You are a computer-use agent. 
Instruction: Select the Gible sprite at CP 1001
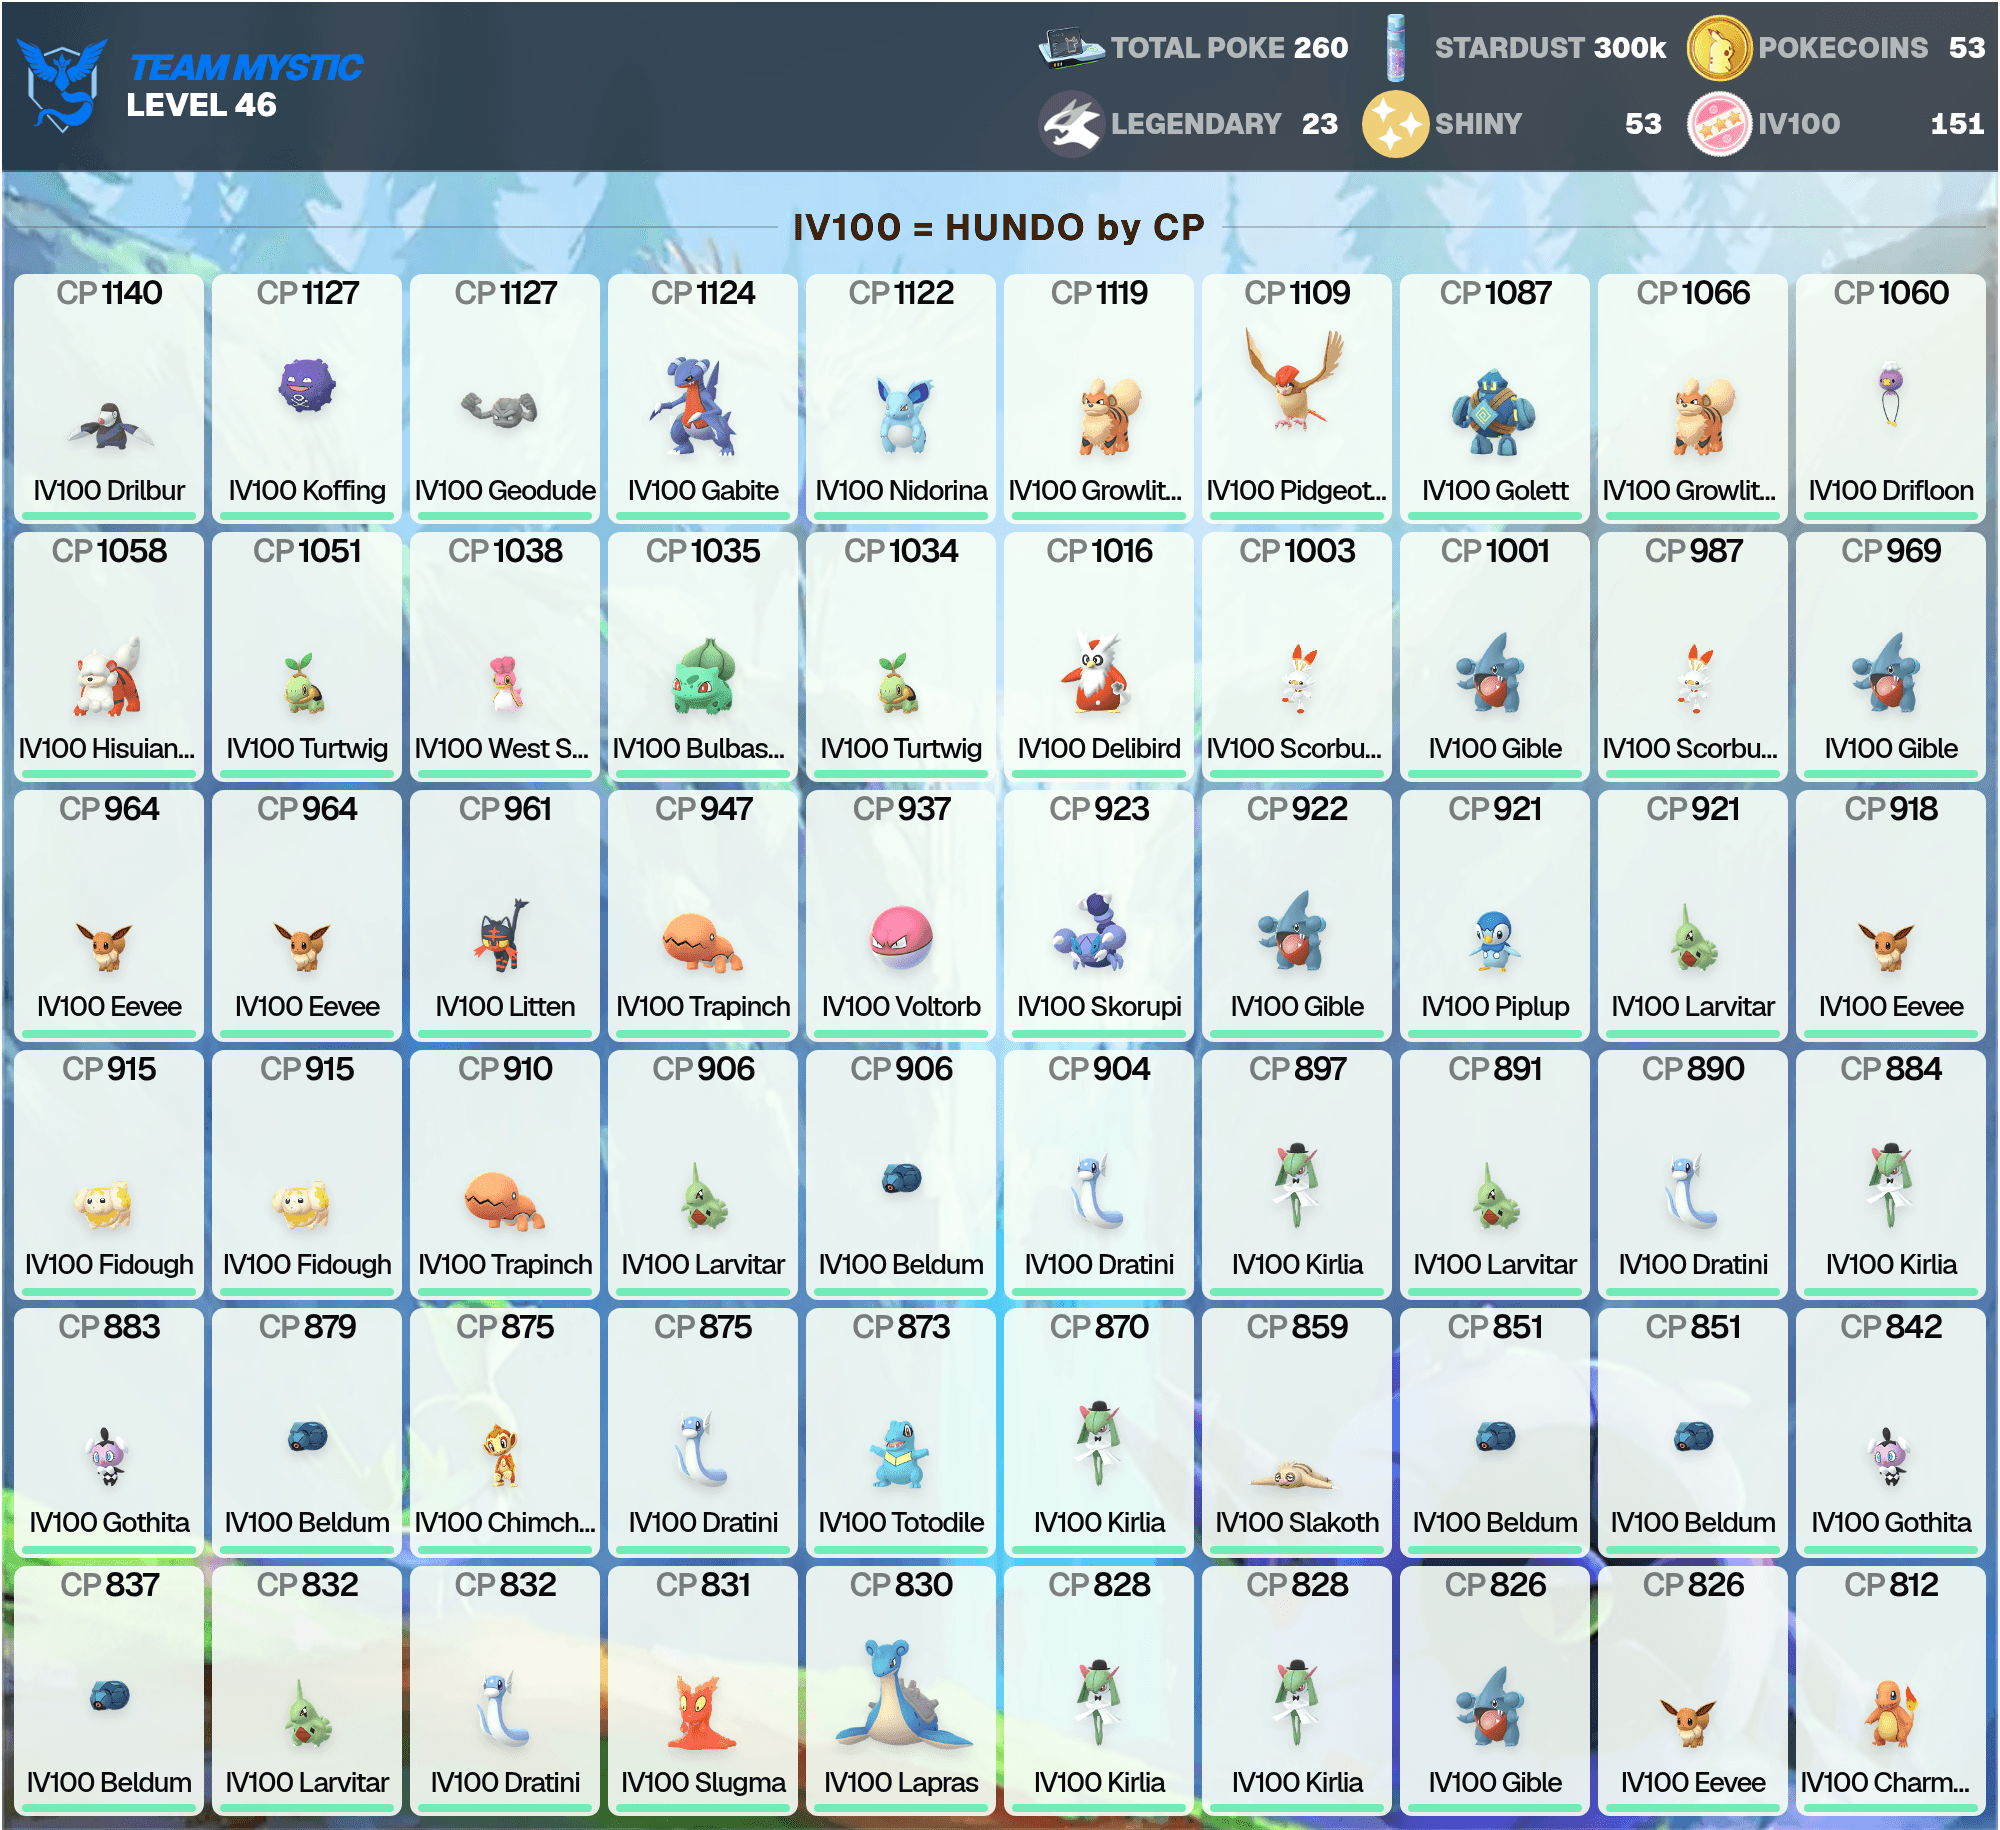pyautogui.click(x=1490, y=672)
